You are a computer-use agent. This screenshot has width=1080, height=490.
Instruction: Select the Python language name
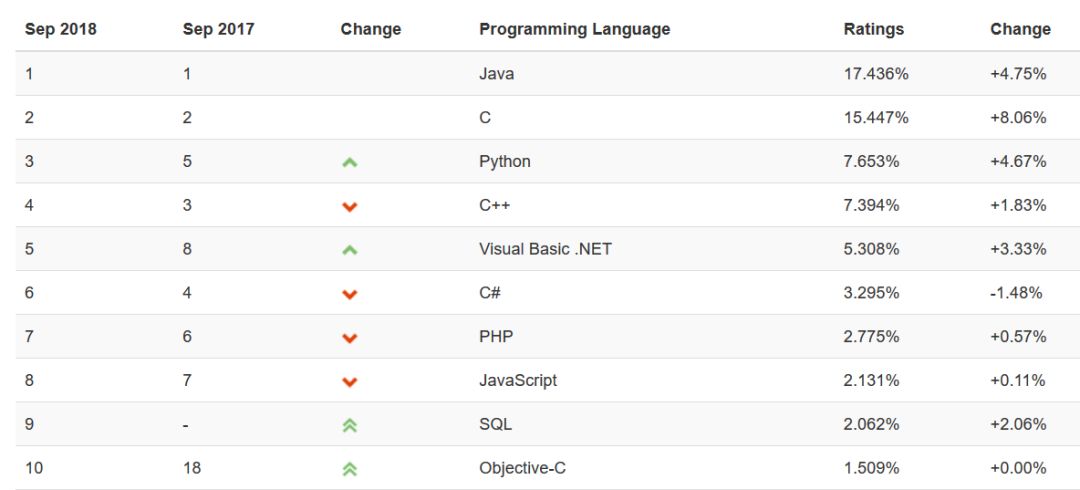click(x=505, y=161)
